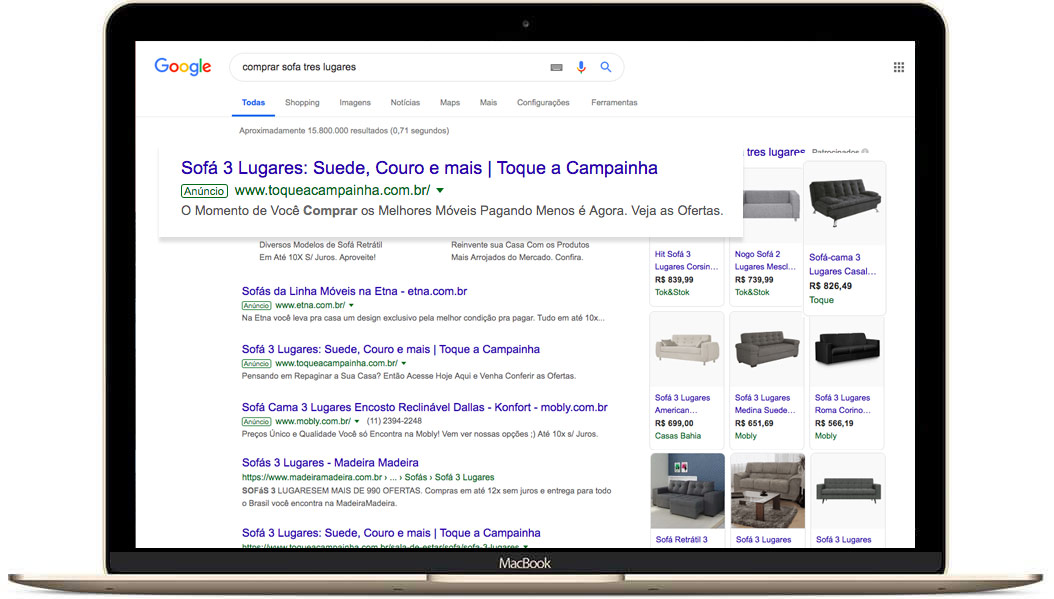Open the on-screen keyboard icon in search box
This screenshot has height=599, width=1054.
556,67
